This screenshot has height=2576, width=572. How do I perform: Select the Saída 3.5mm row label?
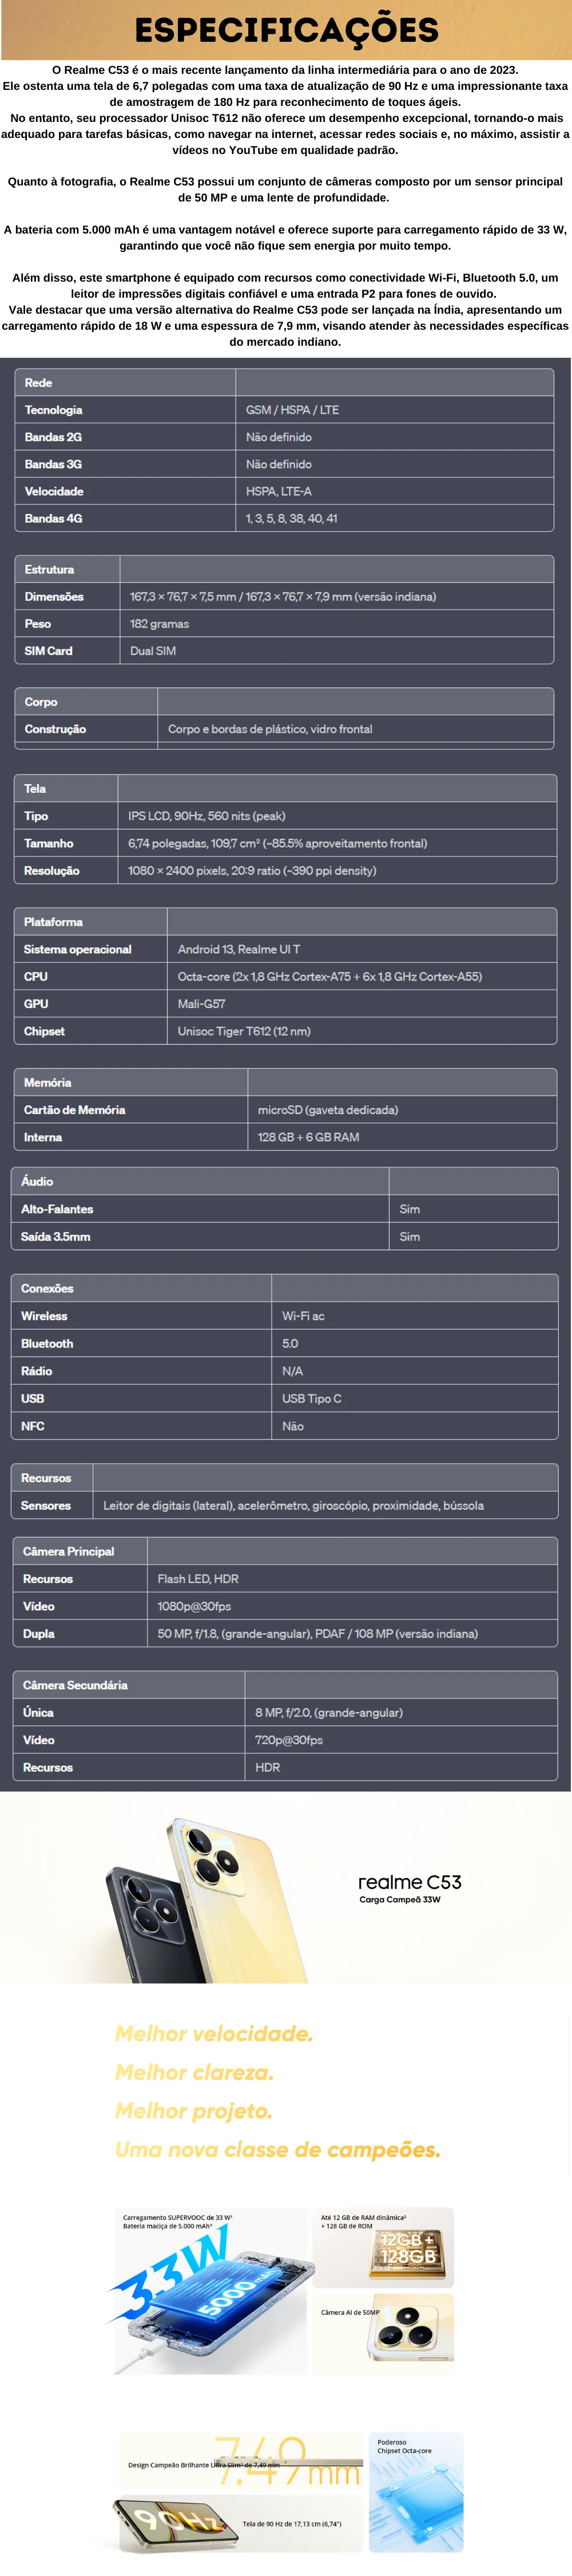[56, 1236]
